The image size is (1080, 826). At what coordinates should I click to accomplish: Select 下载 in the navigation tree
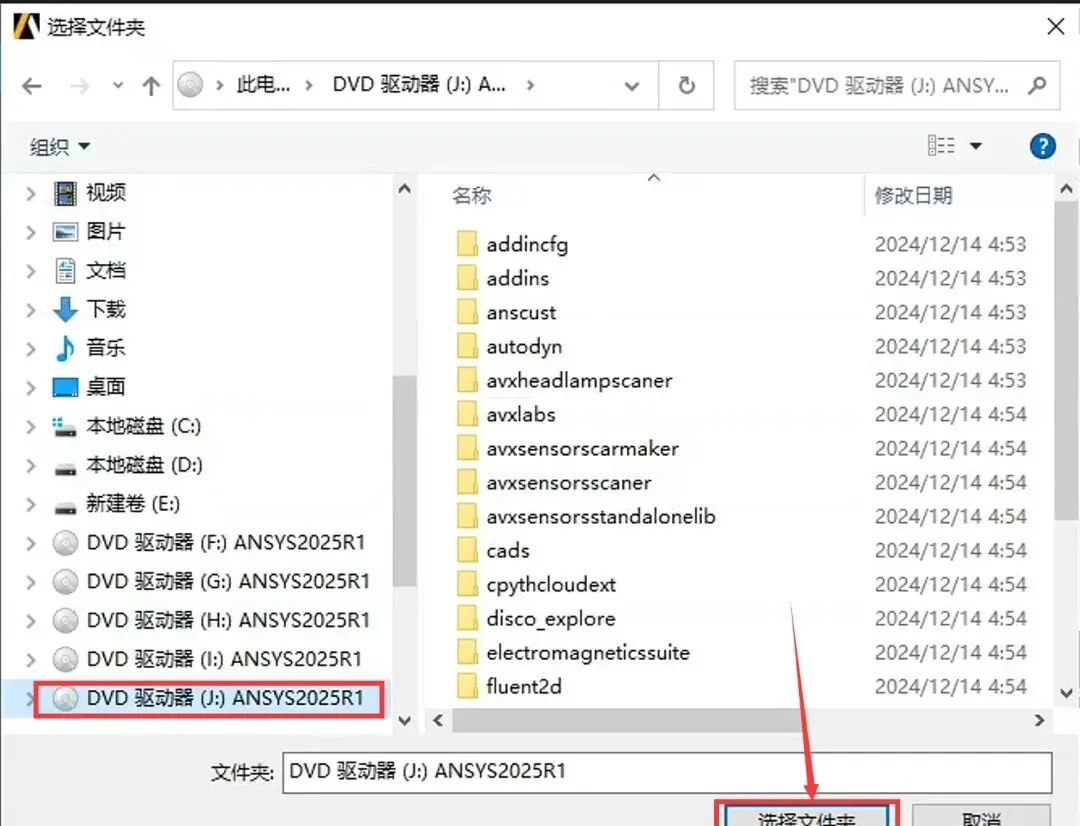[105, 309]
